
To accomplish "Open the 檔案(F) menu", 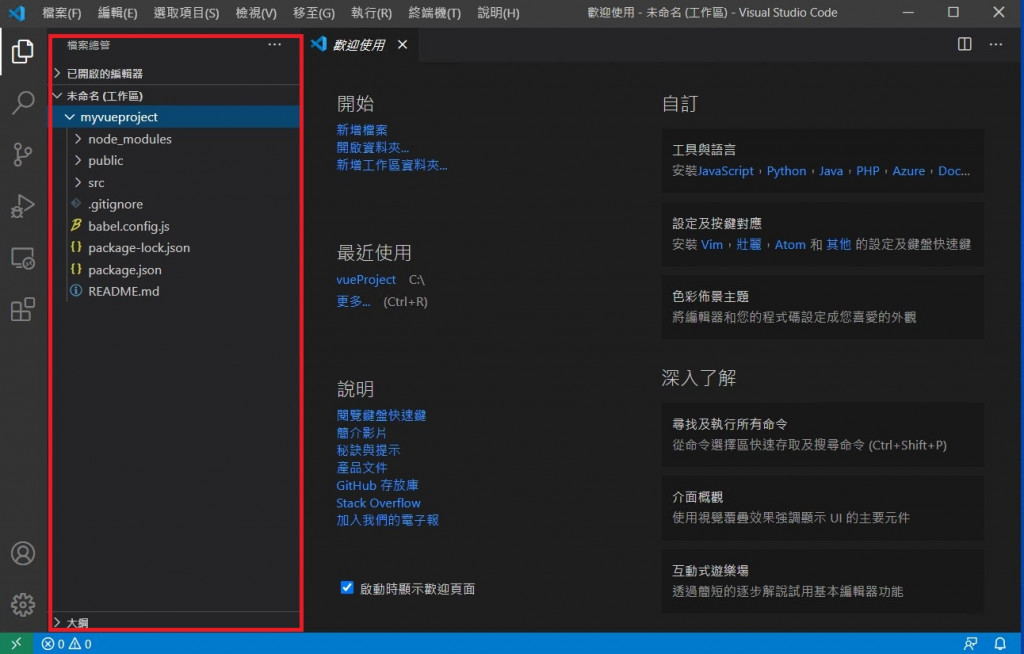I will tap(61, 12).
